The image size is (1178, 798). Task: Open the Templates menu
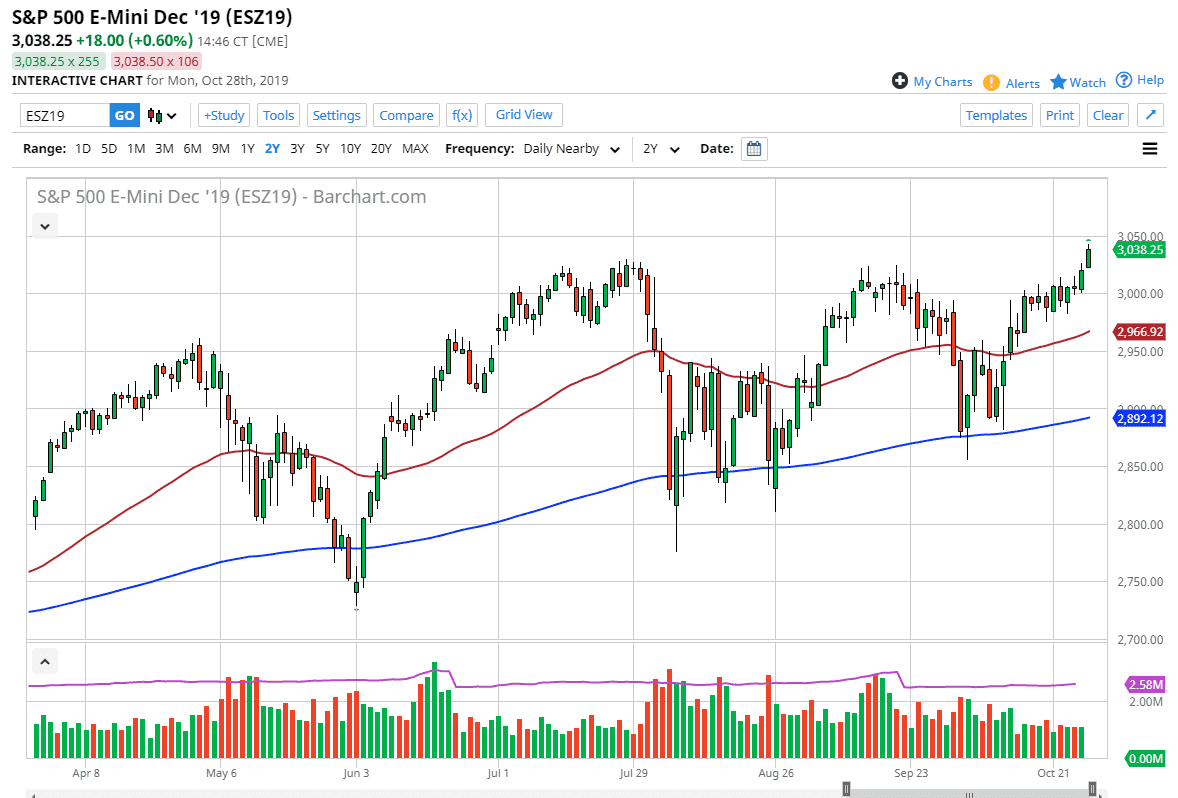[x=996, y=115]
